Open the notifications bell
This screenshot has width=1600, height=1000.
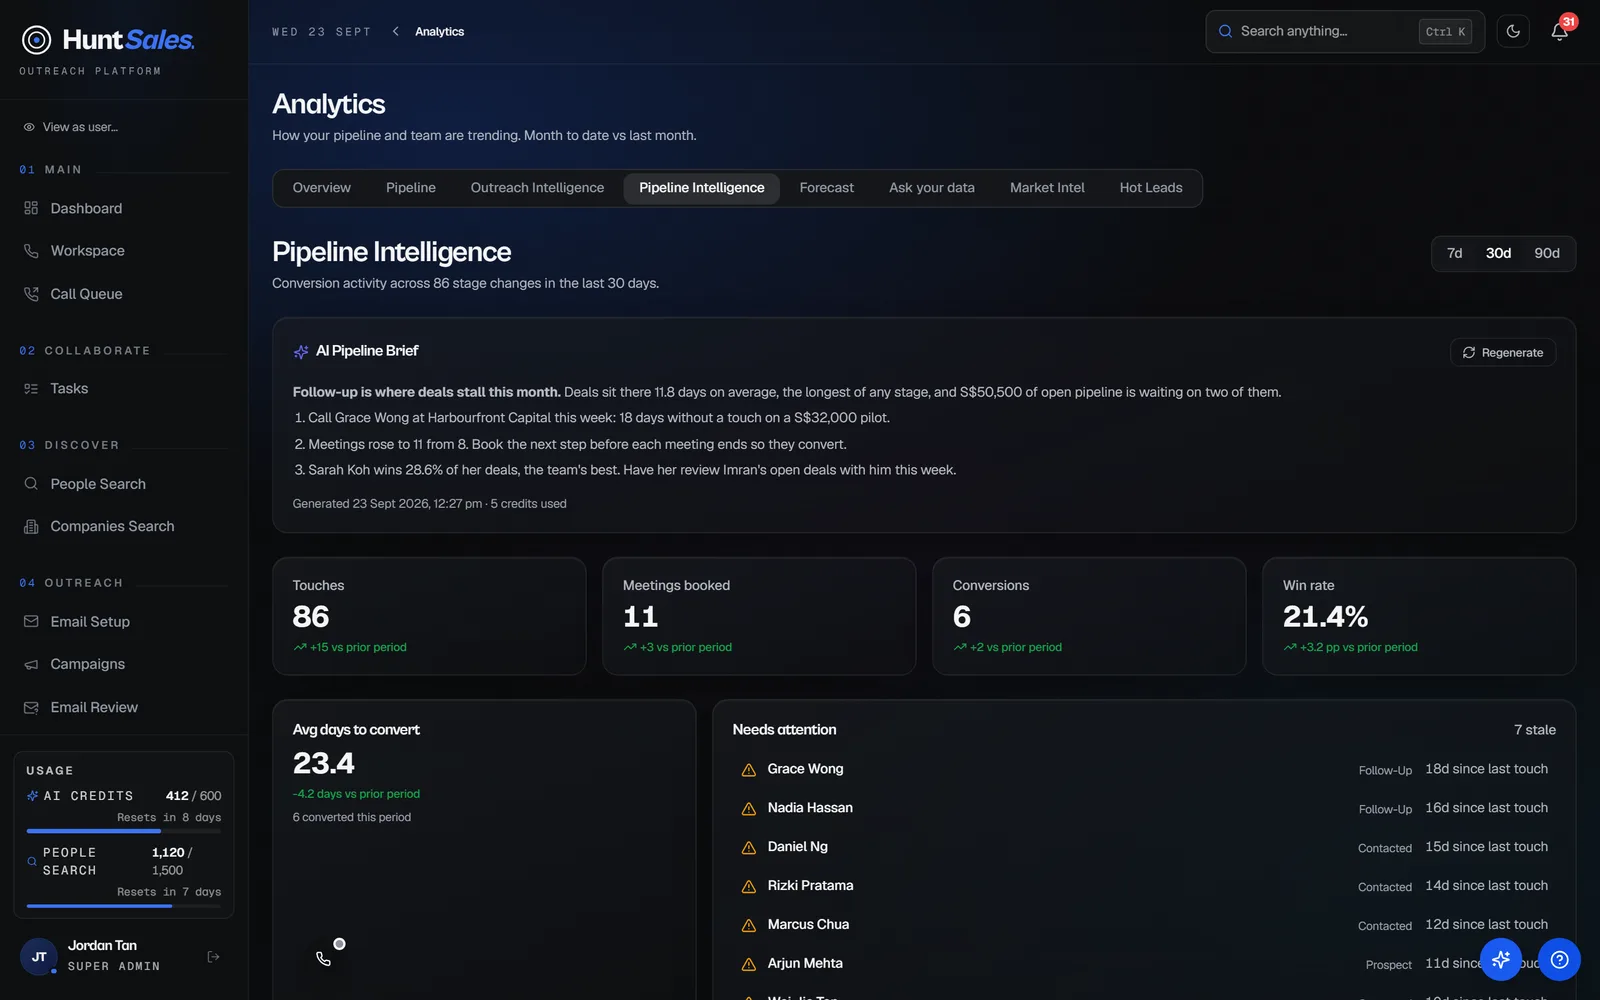pos(1559,31)
